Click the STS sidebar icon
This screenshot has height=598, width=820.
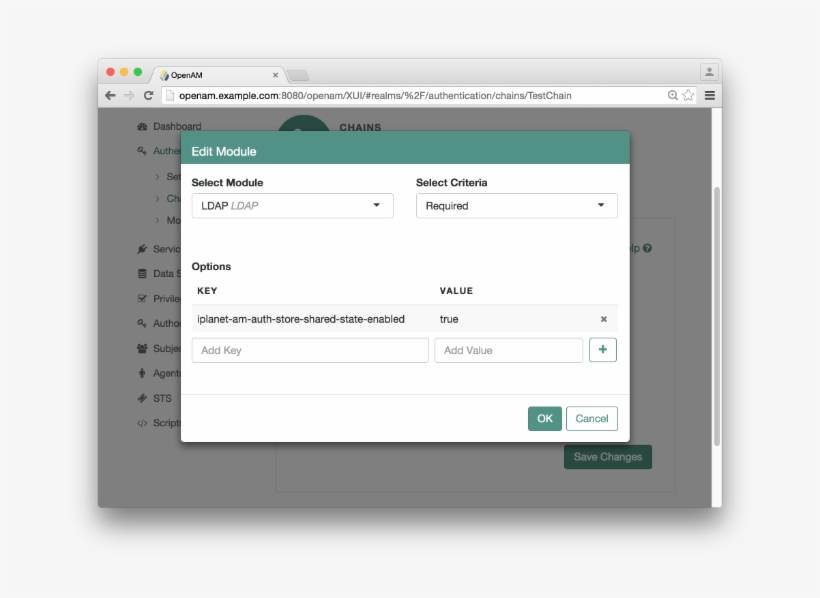141,397
